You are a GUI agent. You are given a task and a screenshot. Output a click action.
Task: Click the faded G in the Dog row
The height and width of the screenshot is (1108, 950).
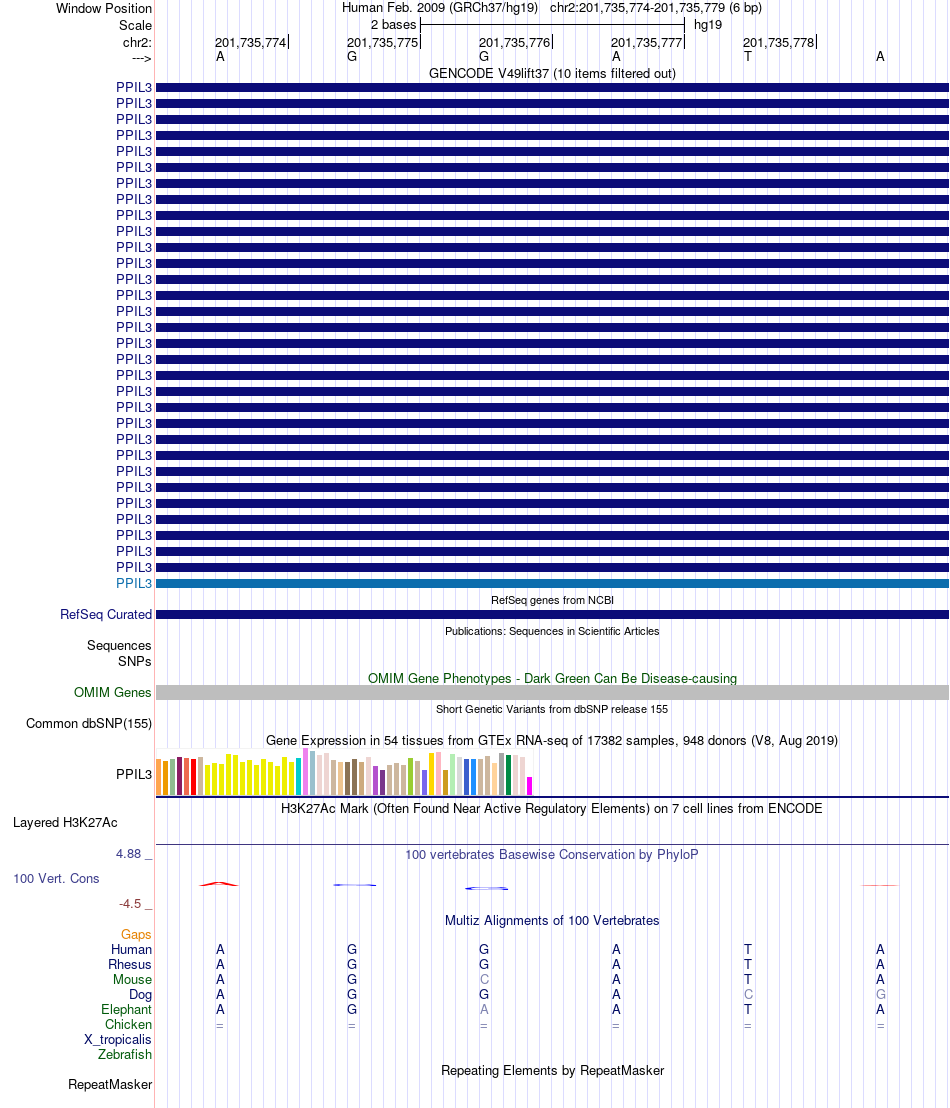[x=880, y=994]
